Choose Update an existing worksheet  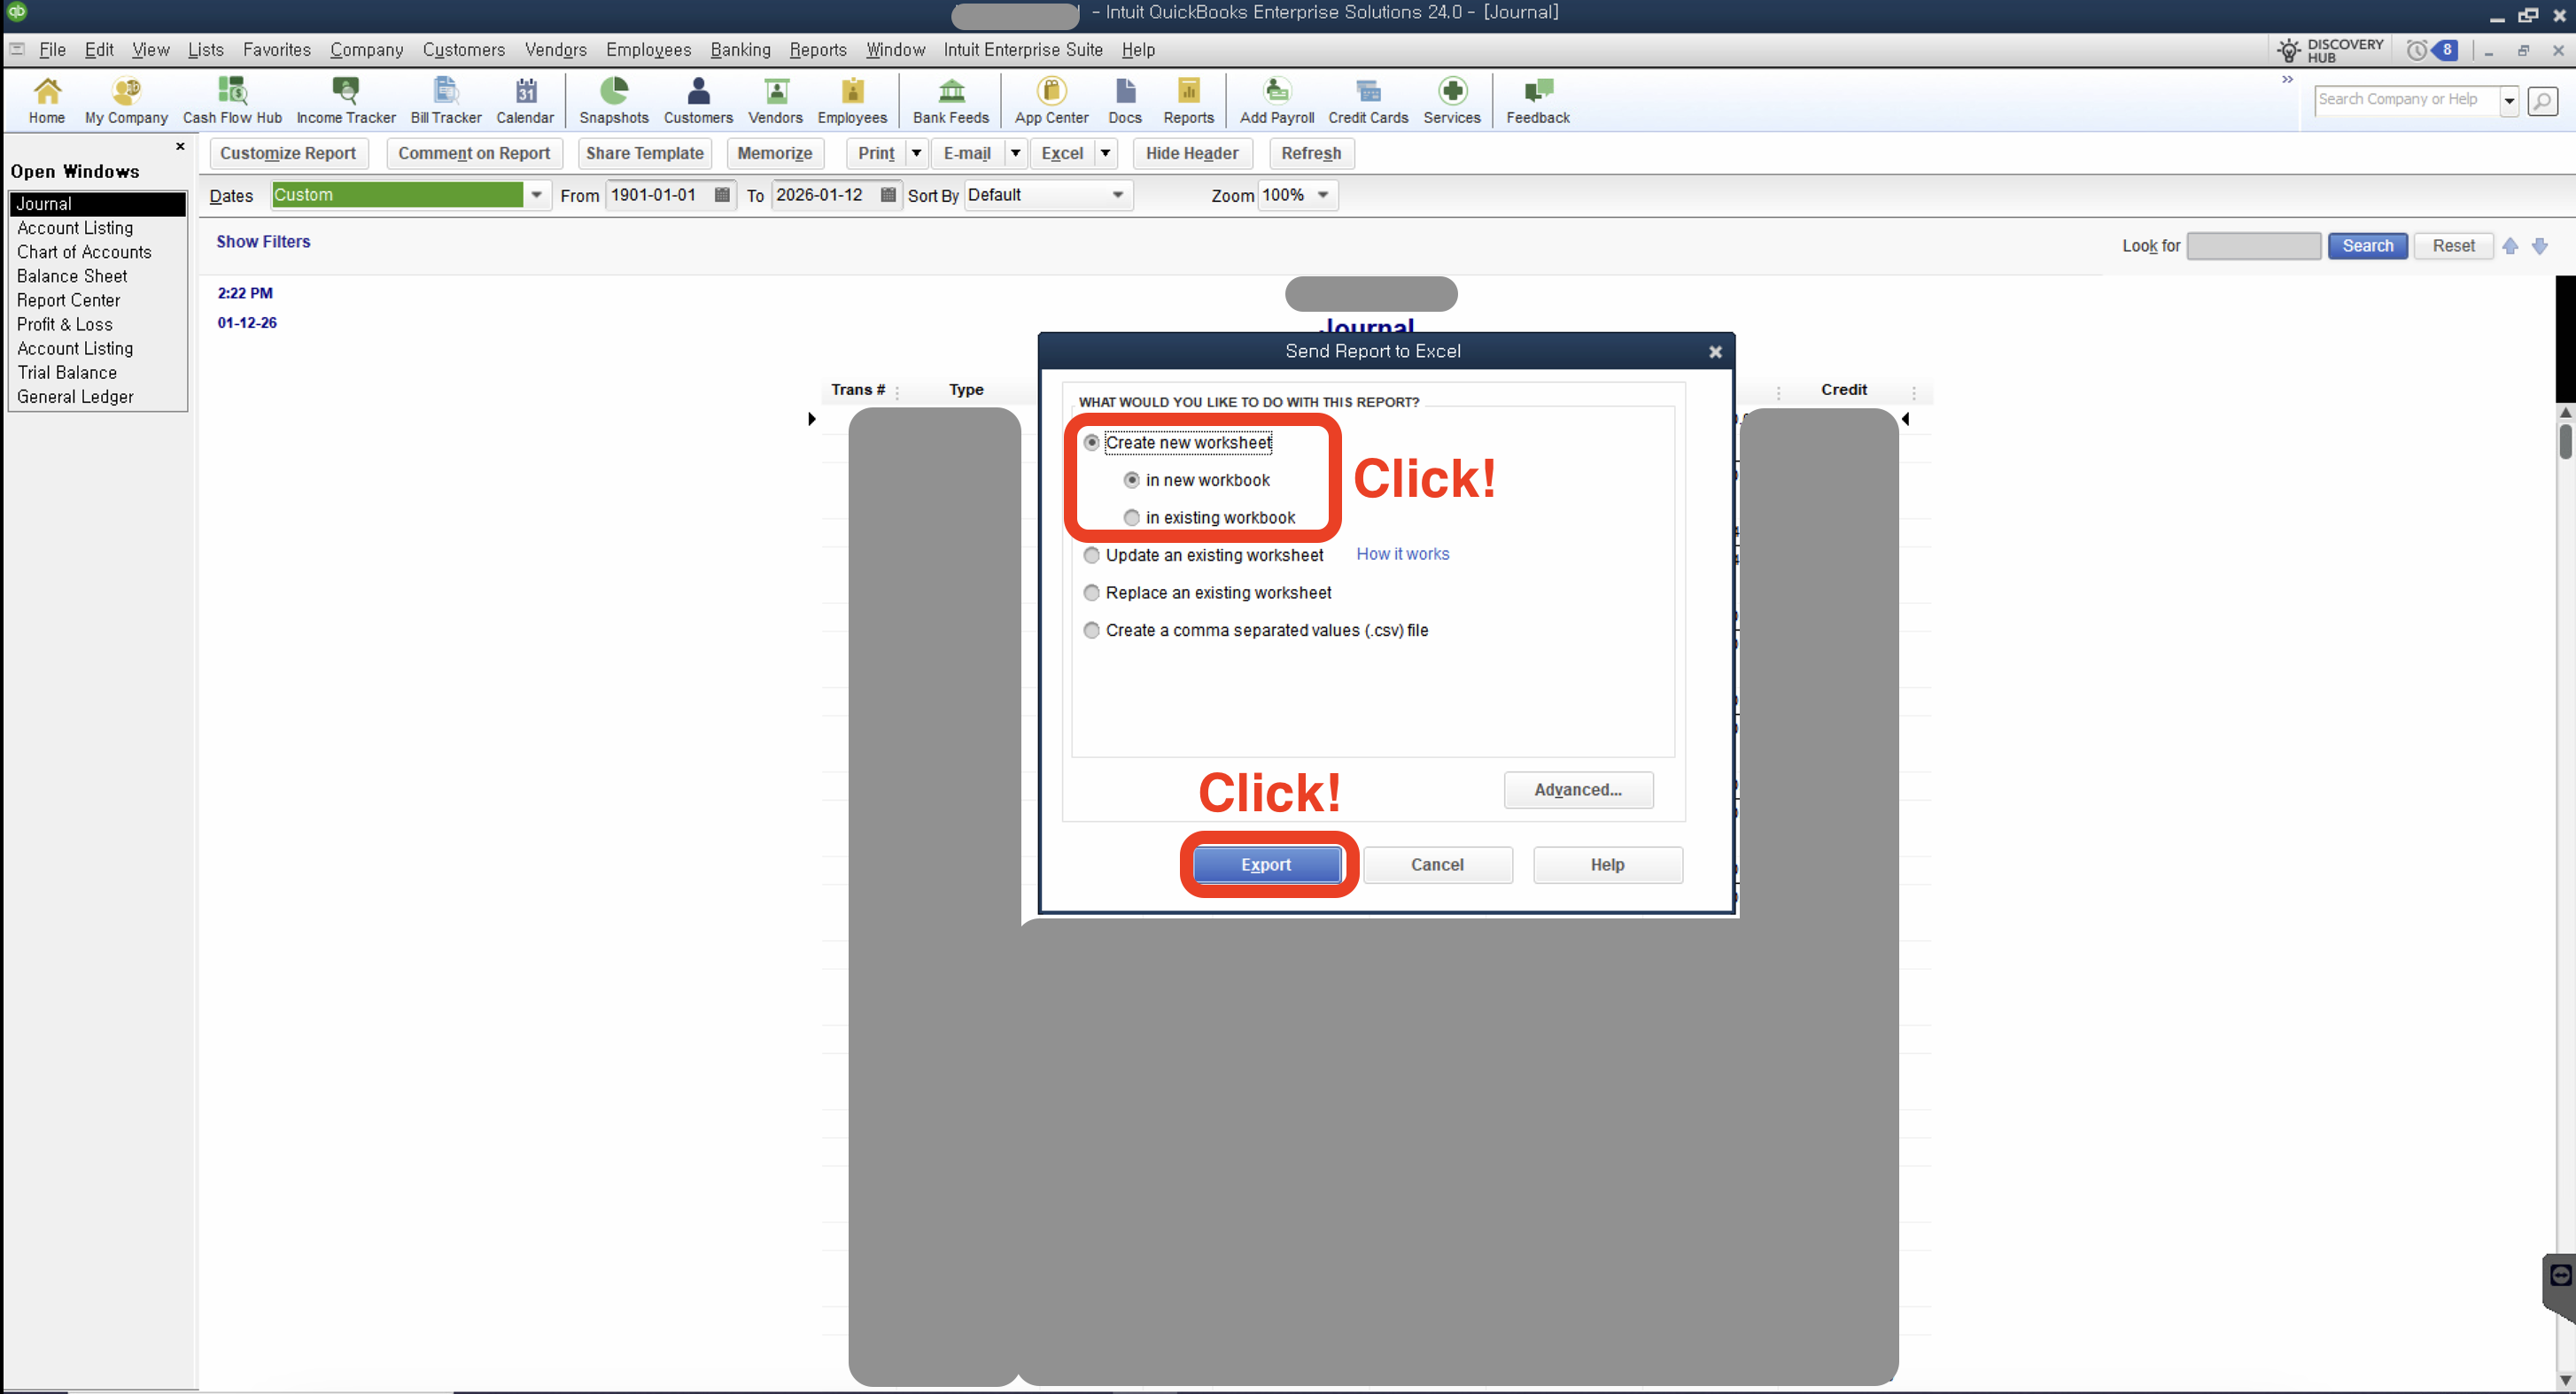click(1091, 555)
